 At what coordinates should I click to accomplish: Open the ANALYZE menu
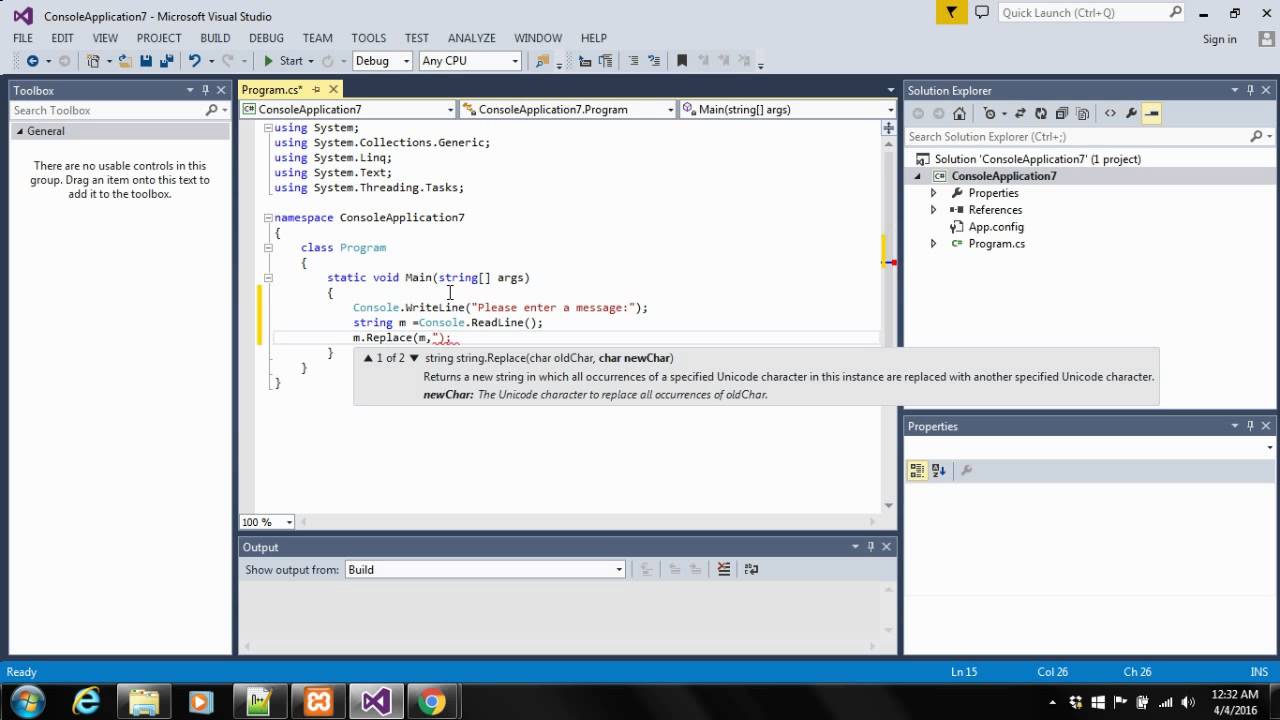472,38
